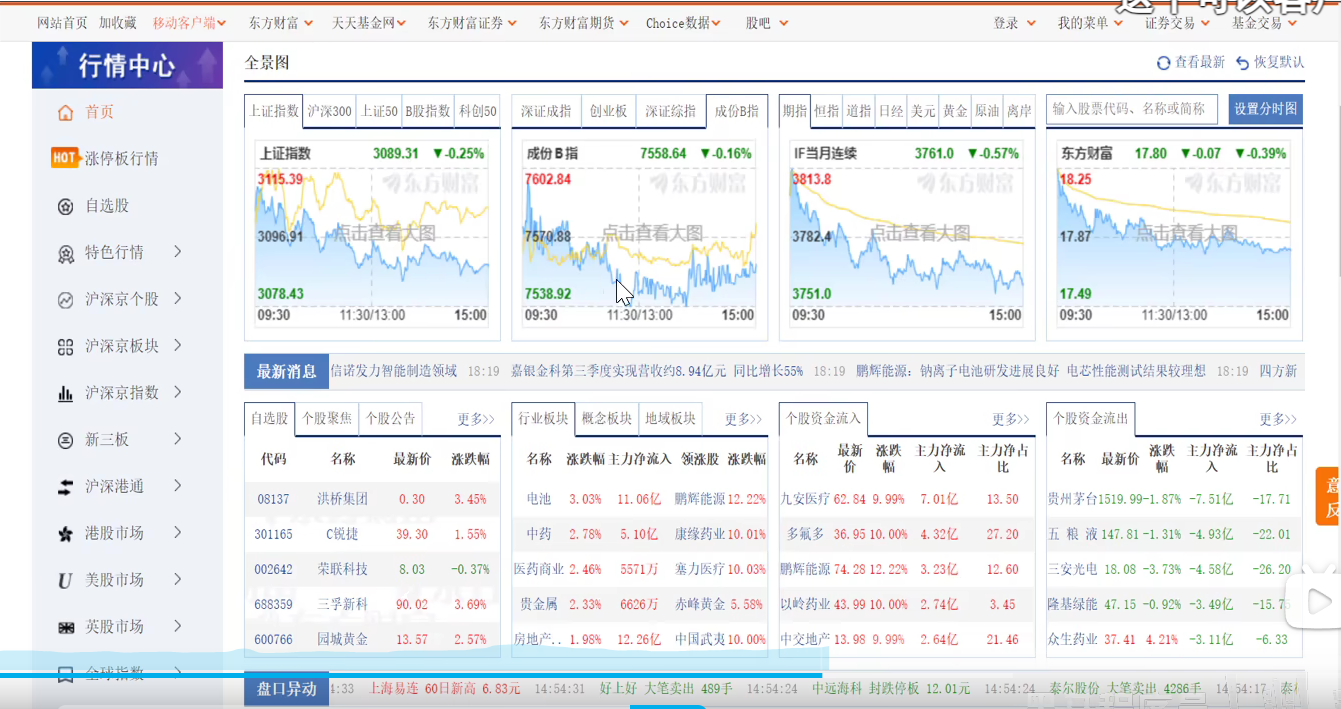
Task: Click the video play button at right edge
Action: (x=1319, y=601)
